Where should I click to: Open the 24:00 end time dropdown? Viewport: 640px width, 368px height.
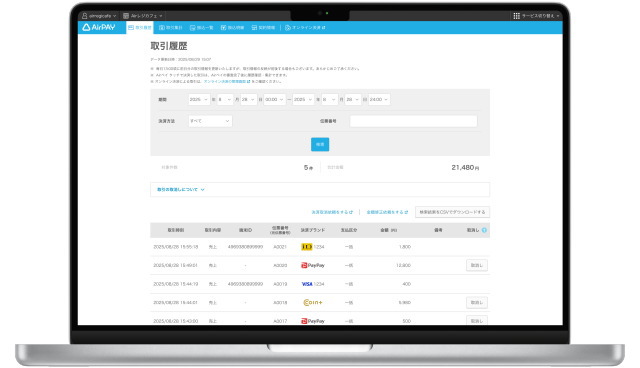(x=379, y=100)
